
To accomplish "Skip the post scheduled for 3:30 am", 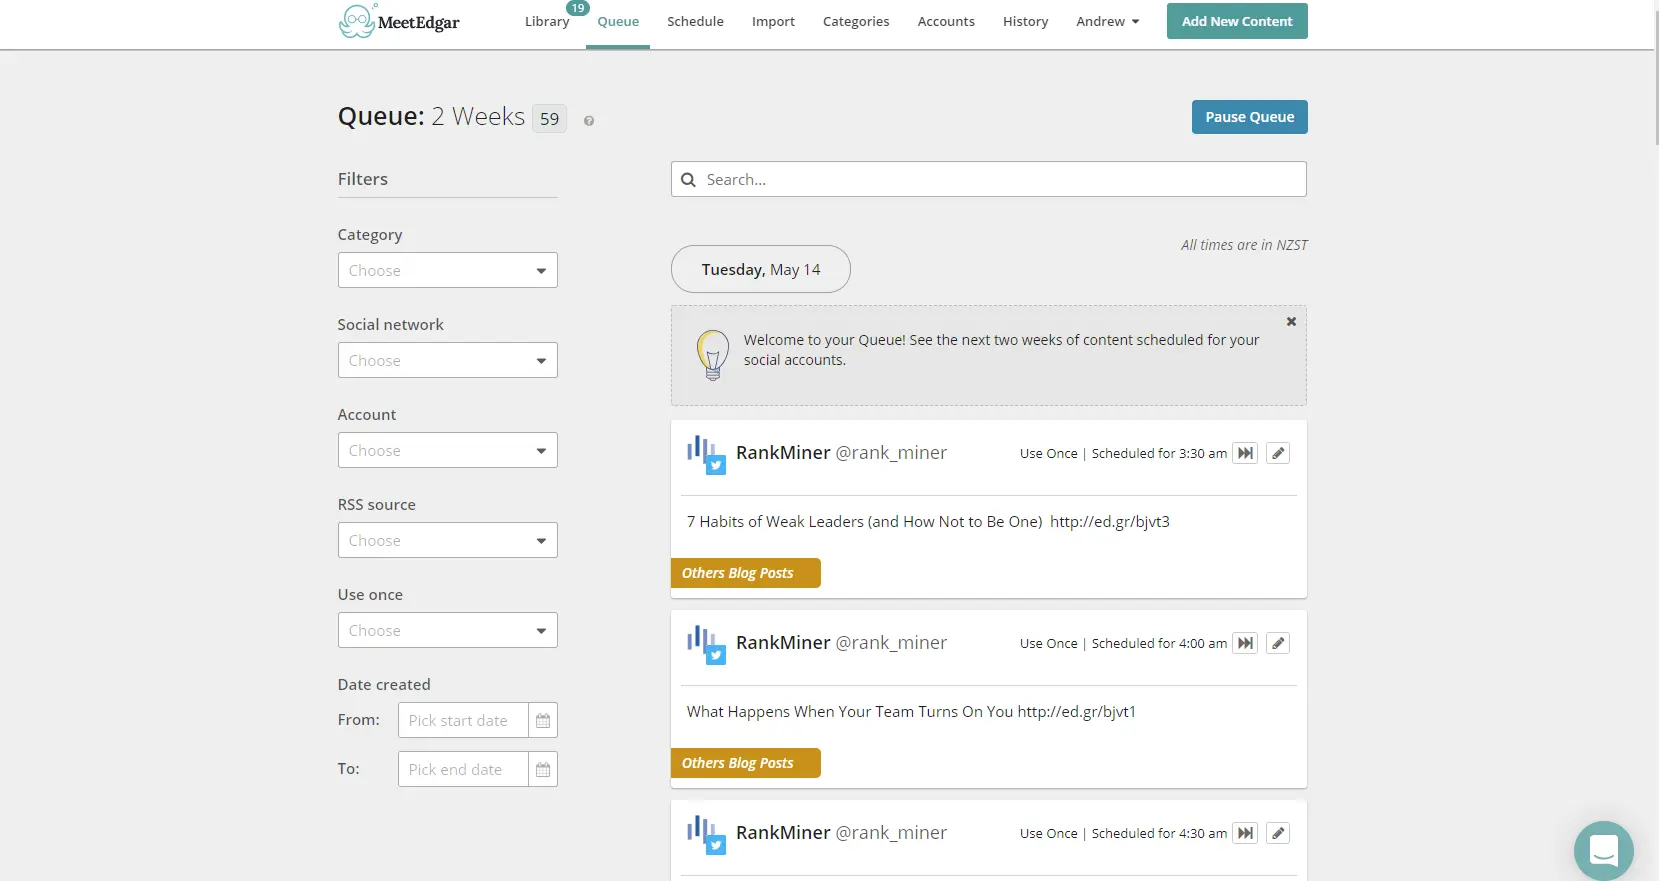I will [1245, 453].
